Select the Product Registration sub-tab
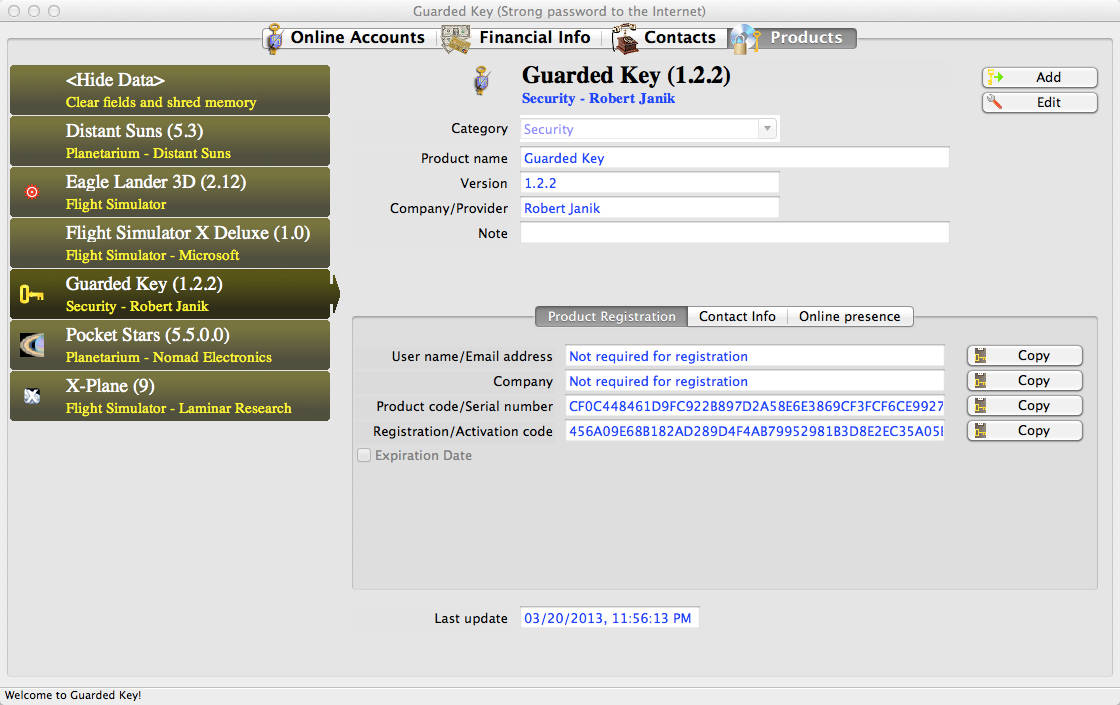Viewport: 1120px width, 705px height. click(x=611, y=316)
